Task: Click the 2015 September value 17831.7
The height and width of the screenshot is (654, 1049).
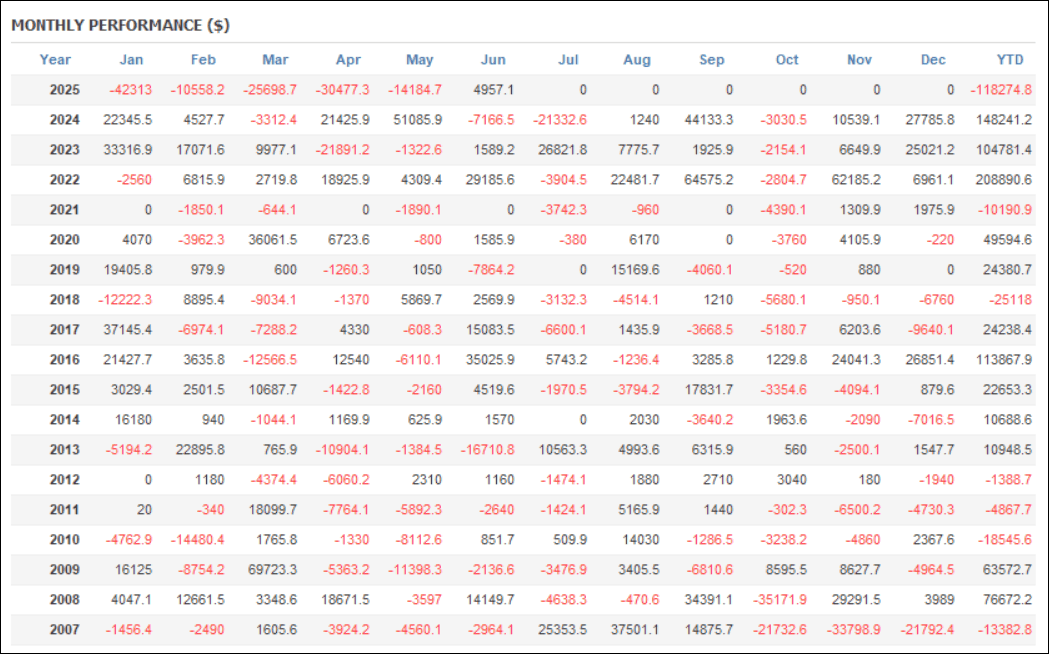Action: tap(708, 390)
